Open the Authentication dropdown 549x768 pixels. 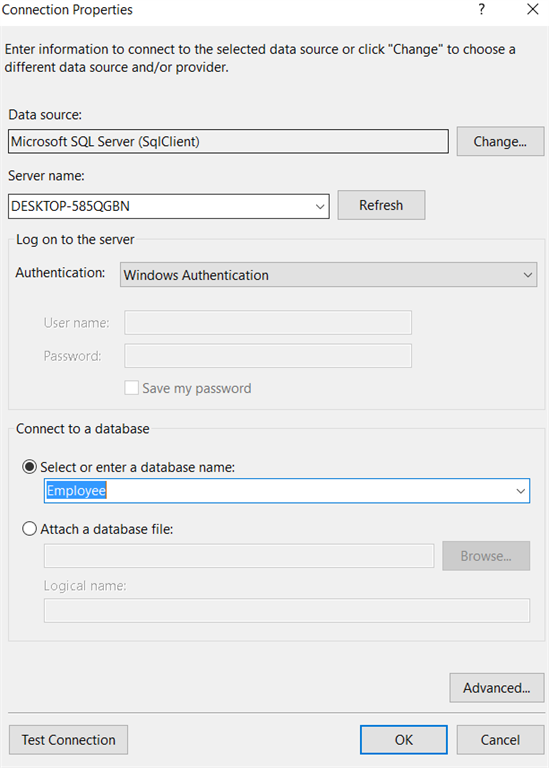pos(328,275)
